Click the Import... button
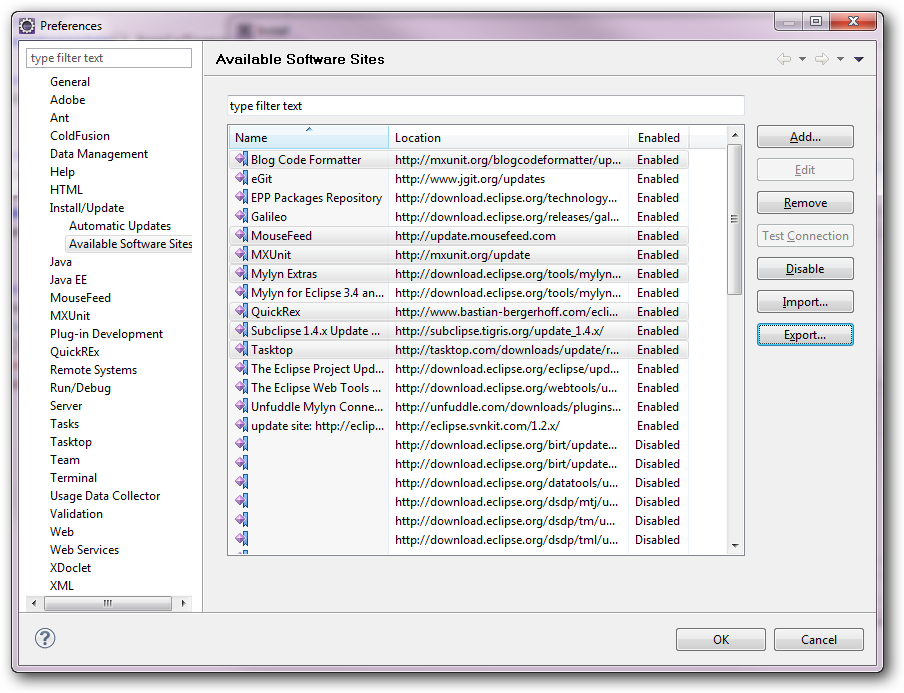The height and width of the screenshot is (693, 904). 805,302
